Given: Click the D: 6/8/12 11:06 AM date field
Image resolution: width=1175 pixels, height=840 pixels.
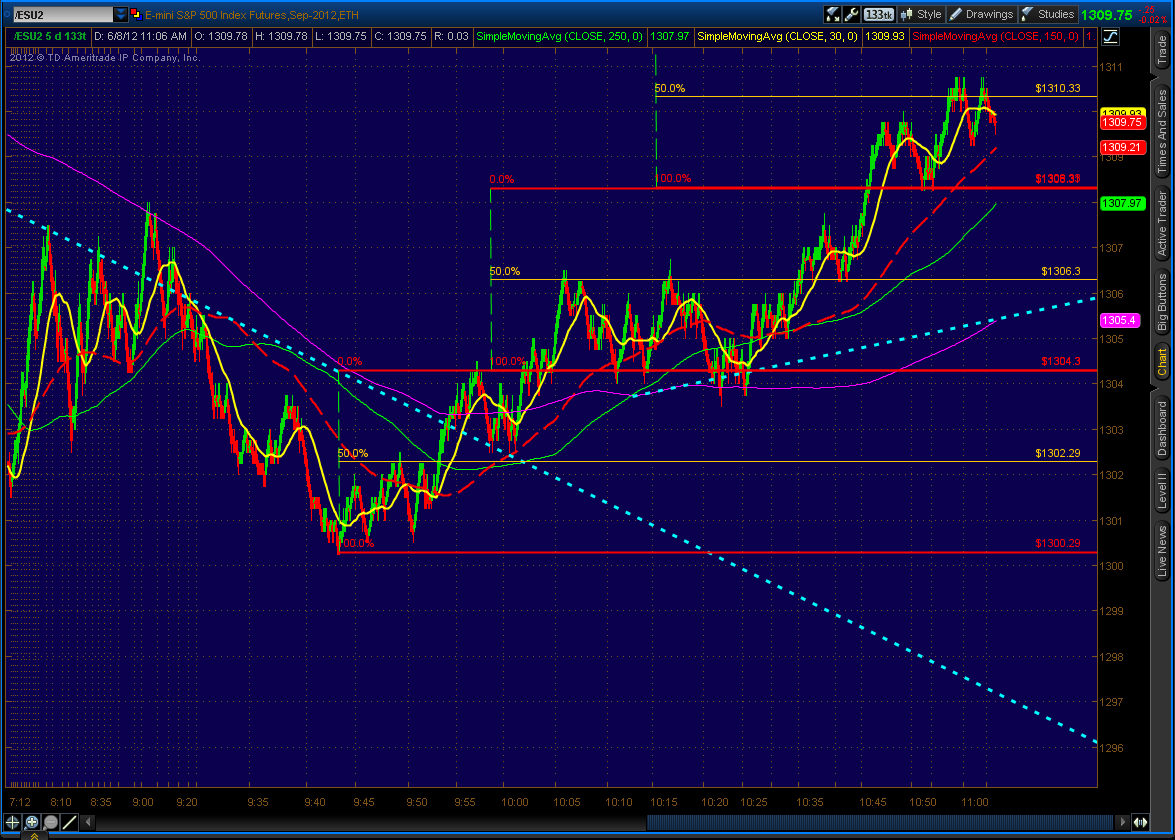Looking at the screenshot, I should click(141, 36).
